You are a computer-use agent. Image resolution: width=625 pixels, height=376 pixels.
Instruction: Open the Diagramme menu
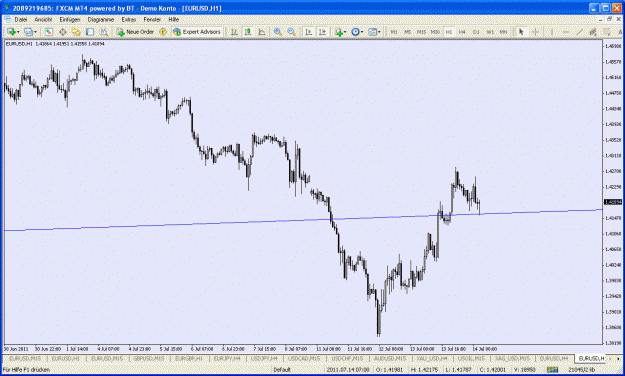click(100, 19)
